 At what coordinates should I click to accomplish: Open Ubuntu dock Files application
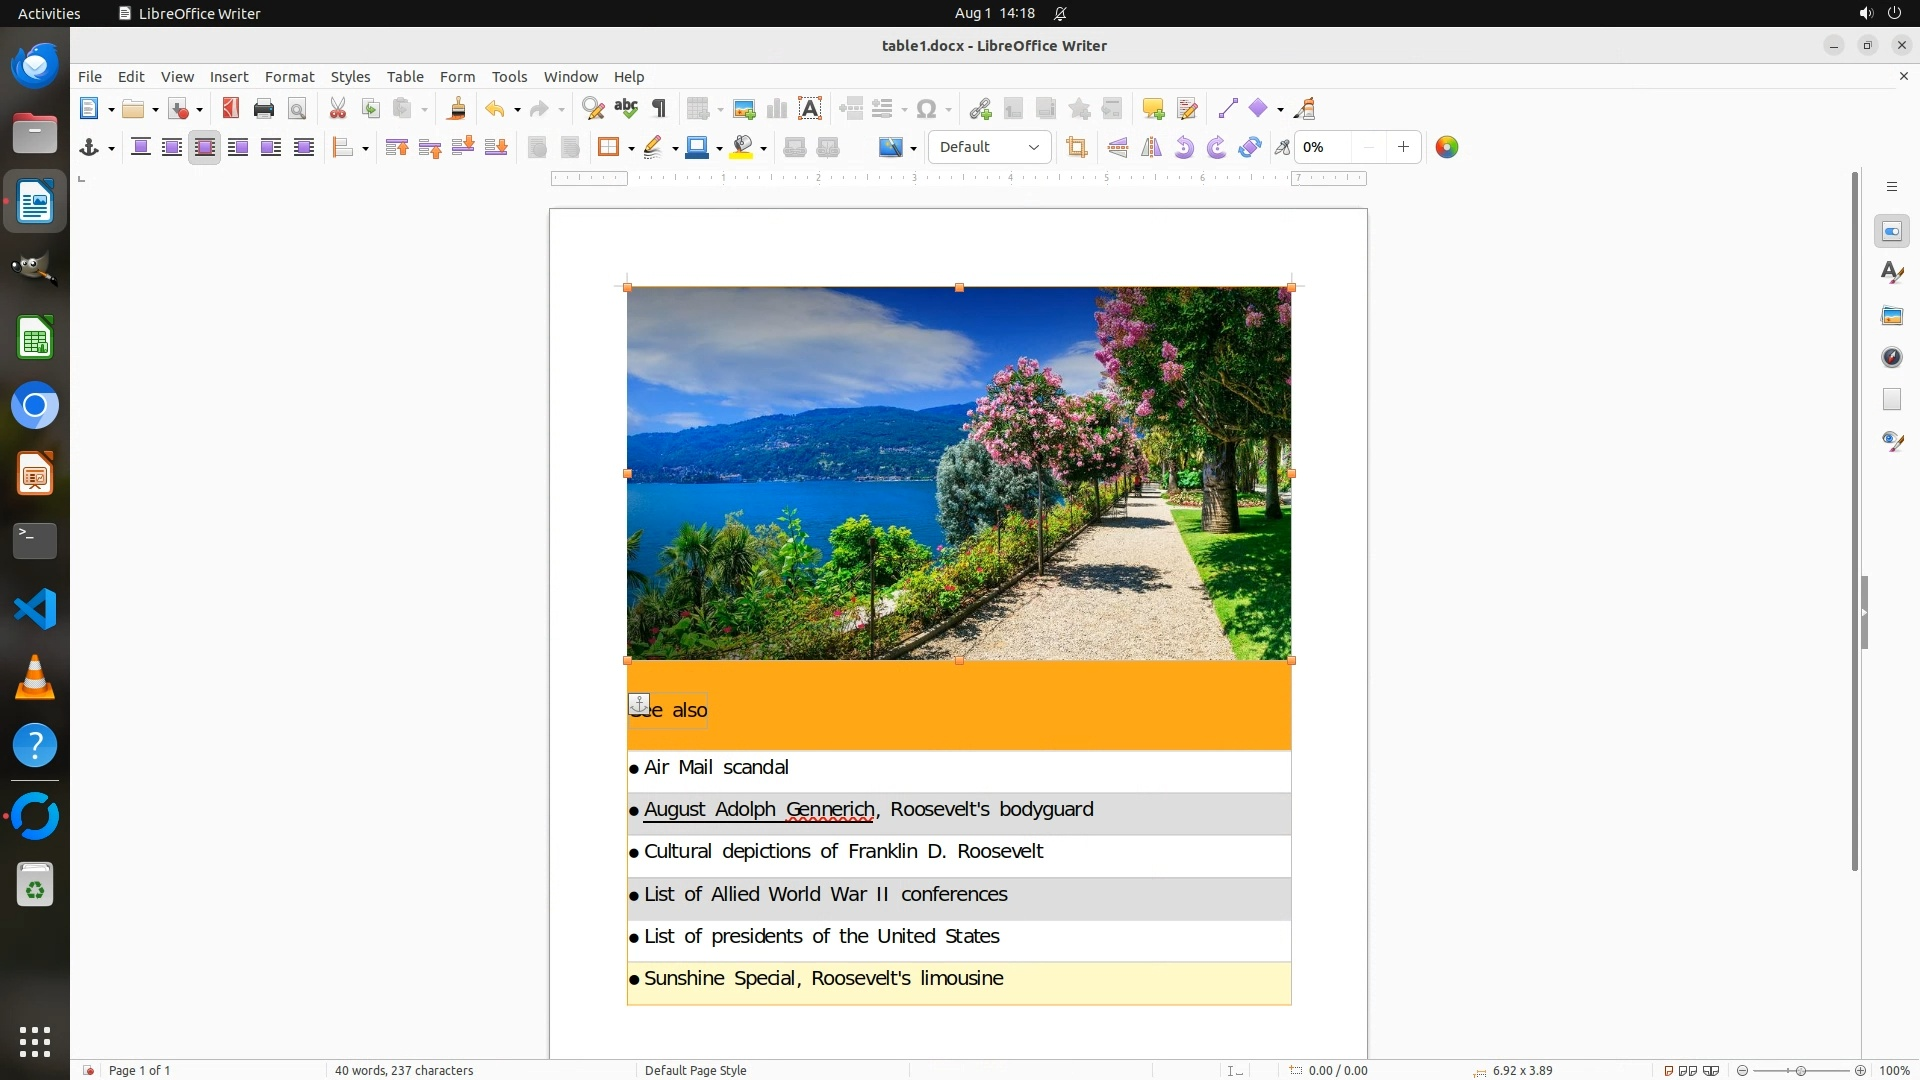pyautogui.click(x=35, y=134)
